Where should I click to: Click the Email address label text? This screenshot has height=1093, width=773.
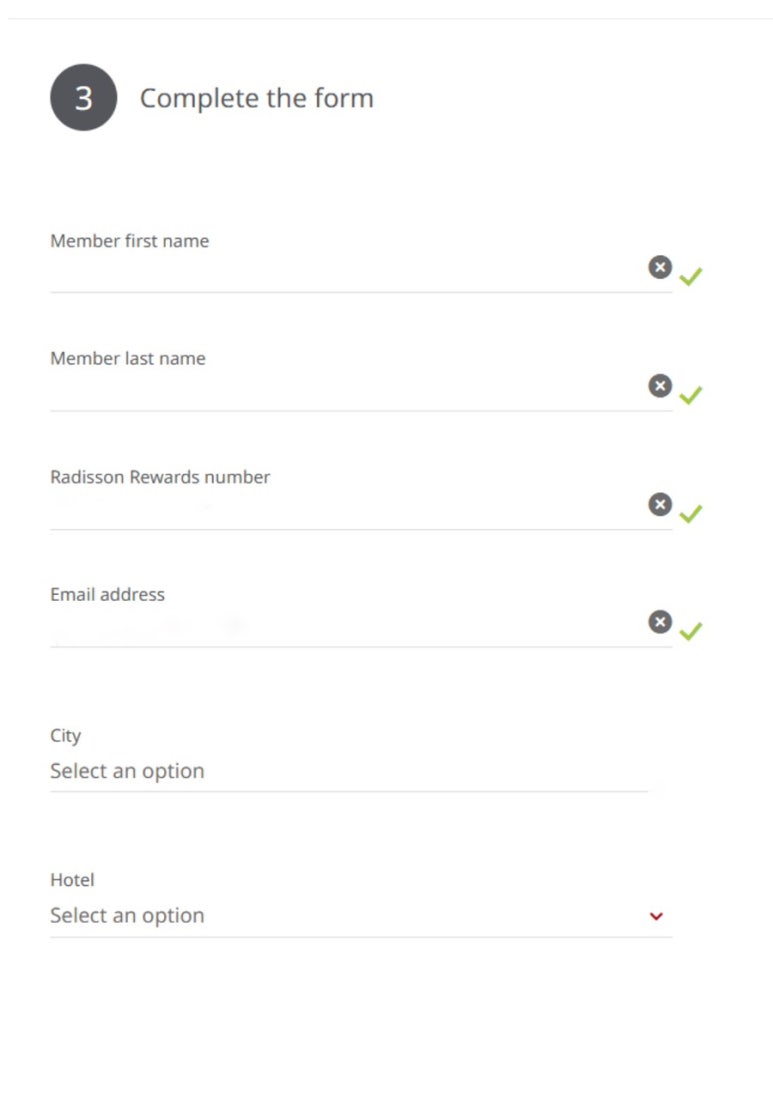click(x=107, y=595)
